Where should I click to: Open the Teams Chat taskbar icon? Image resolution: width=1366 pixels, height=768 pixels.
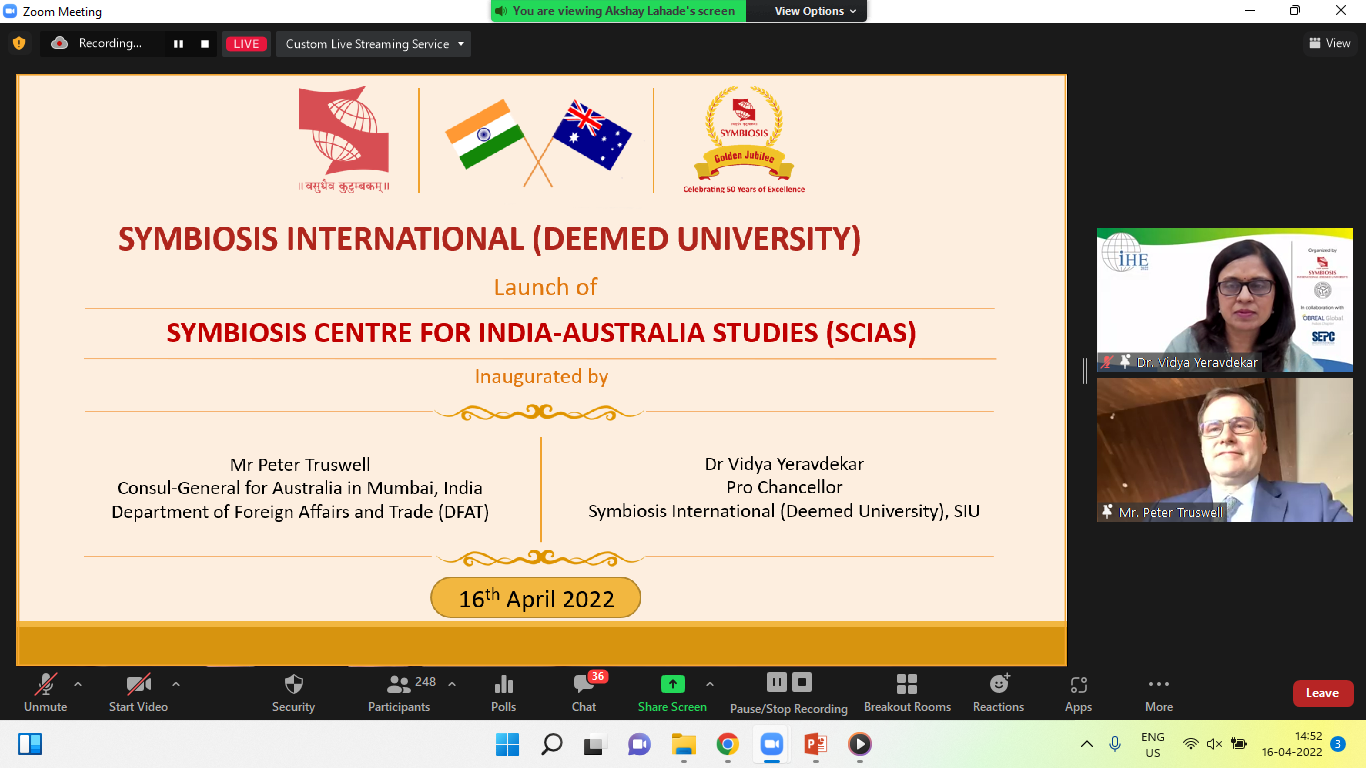639,744
